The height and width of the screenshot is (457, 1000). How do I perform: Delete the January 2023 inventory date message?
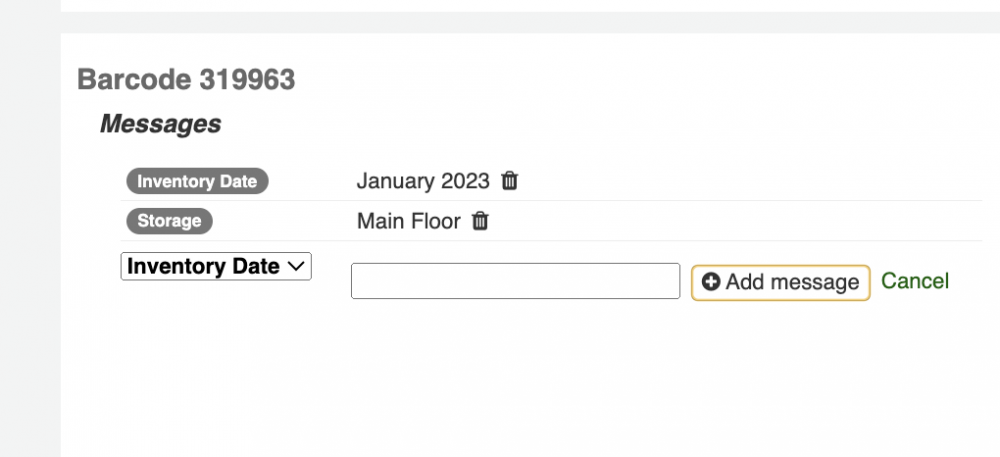[x=509, y=181]
